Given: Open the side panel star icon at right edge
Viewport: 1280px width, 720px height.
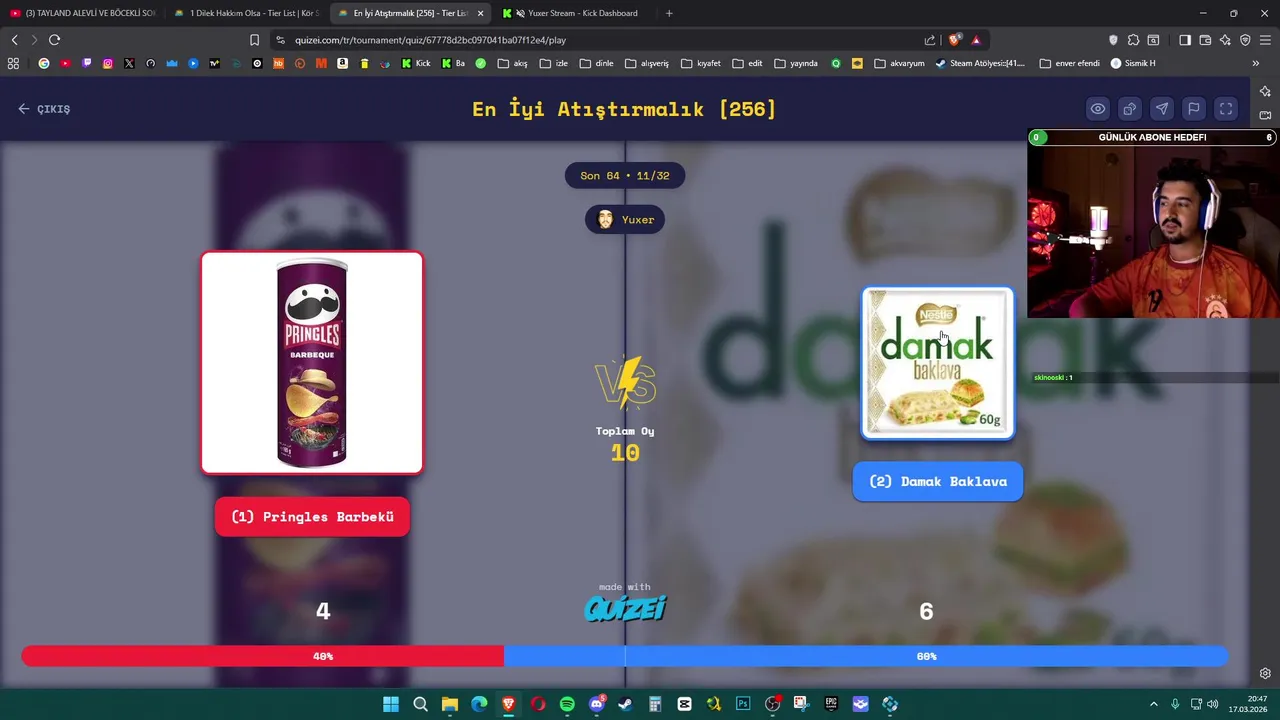Looking at the screenshot, I should point(1265,91).
